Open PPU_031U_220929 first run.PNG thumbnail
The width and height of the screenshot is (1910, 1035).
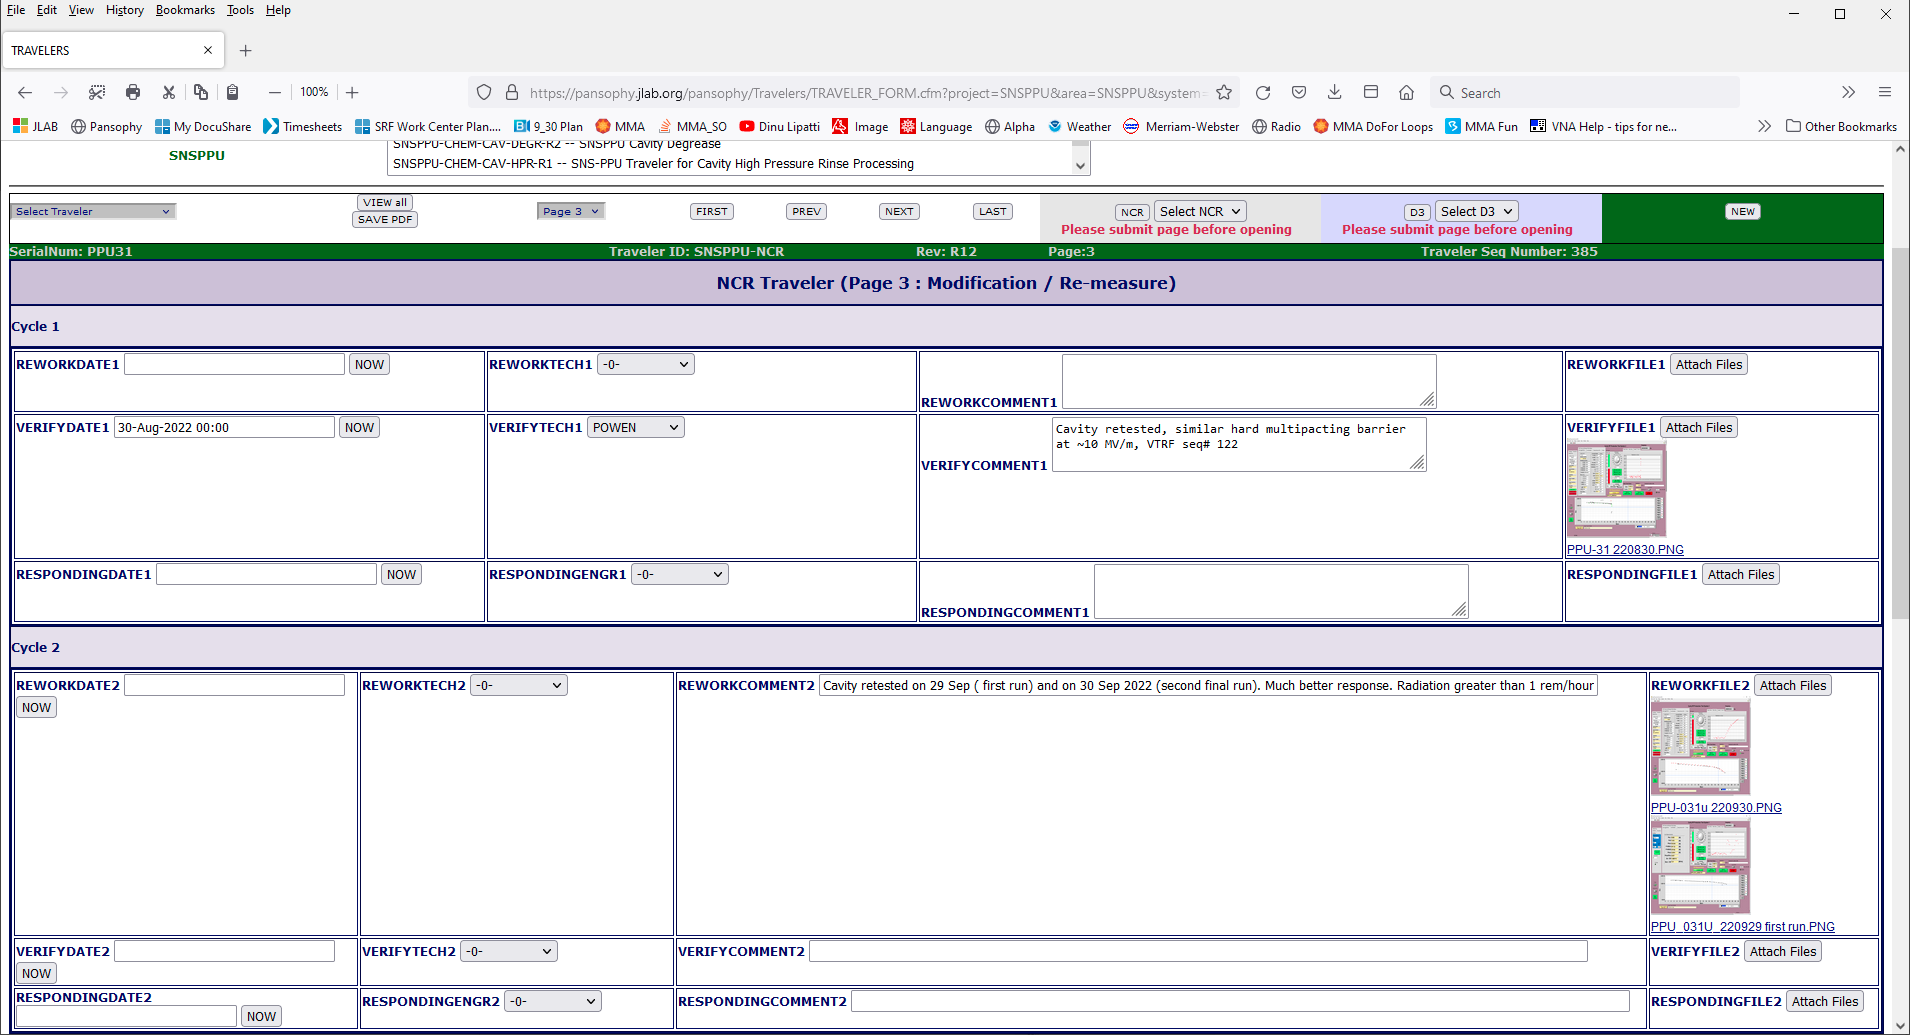1700,865
